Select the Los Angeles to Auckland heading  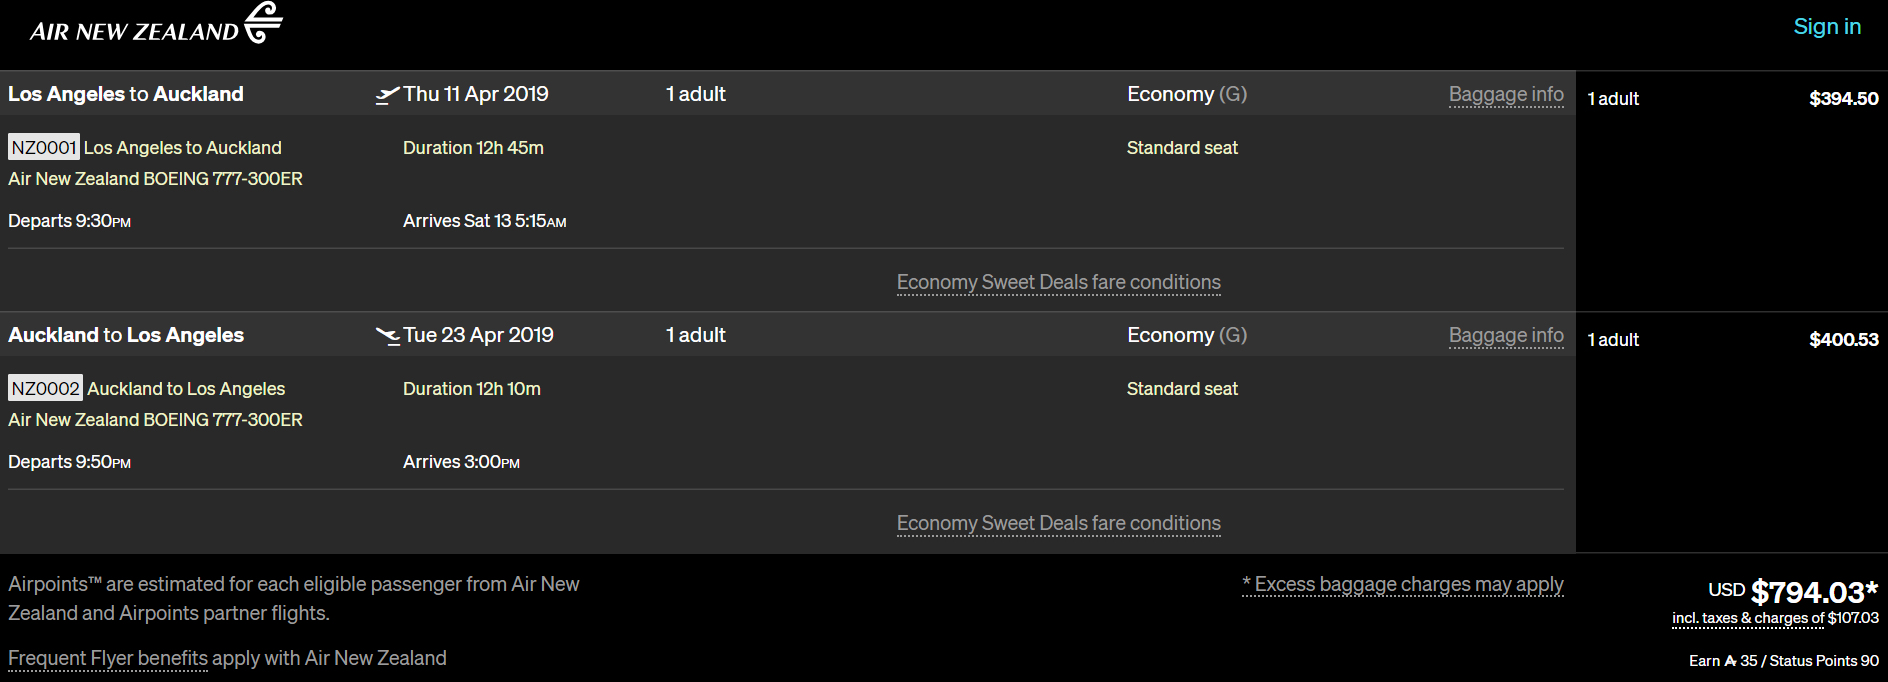(126, 95)
